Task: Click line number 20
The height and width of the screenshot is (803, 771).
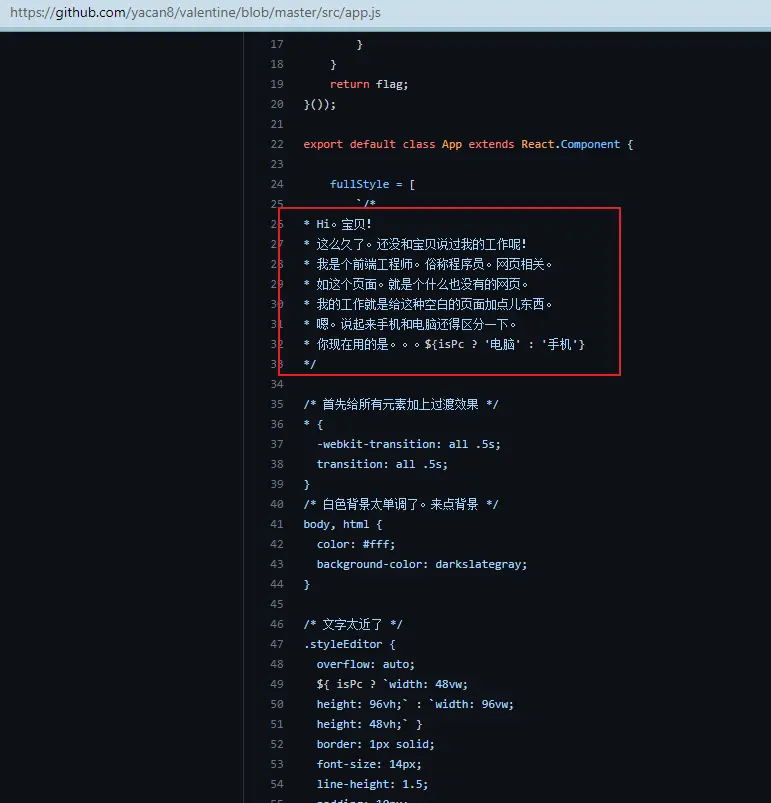Action: 276,104
